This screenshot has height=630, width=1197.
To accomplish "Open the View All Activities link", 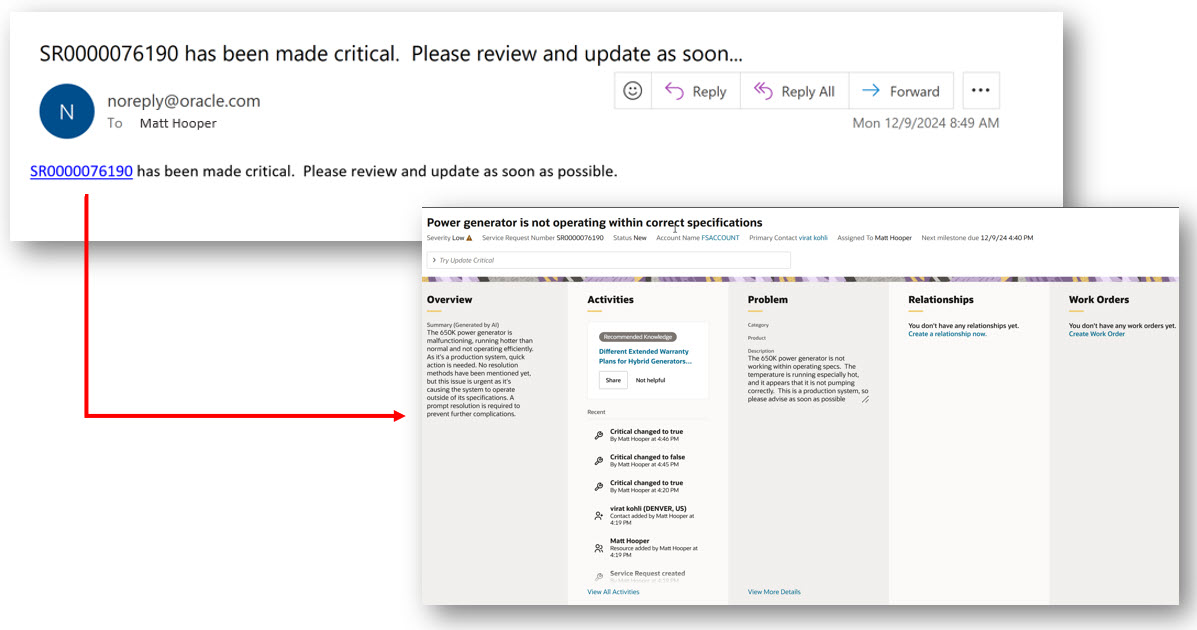I will pos(613,592).
